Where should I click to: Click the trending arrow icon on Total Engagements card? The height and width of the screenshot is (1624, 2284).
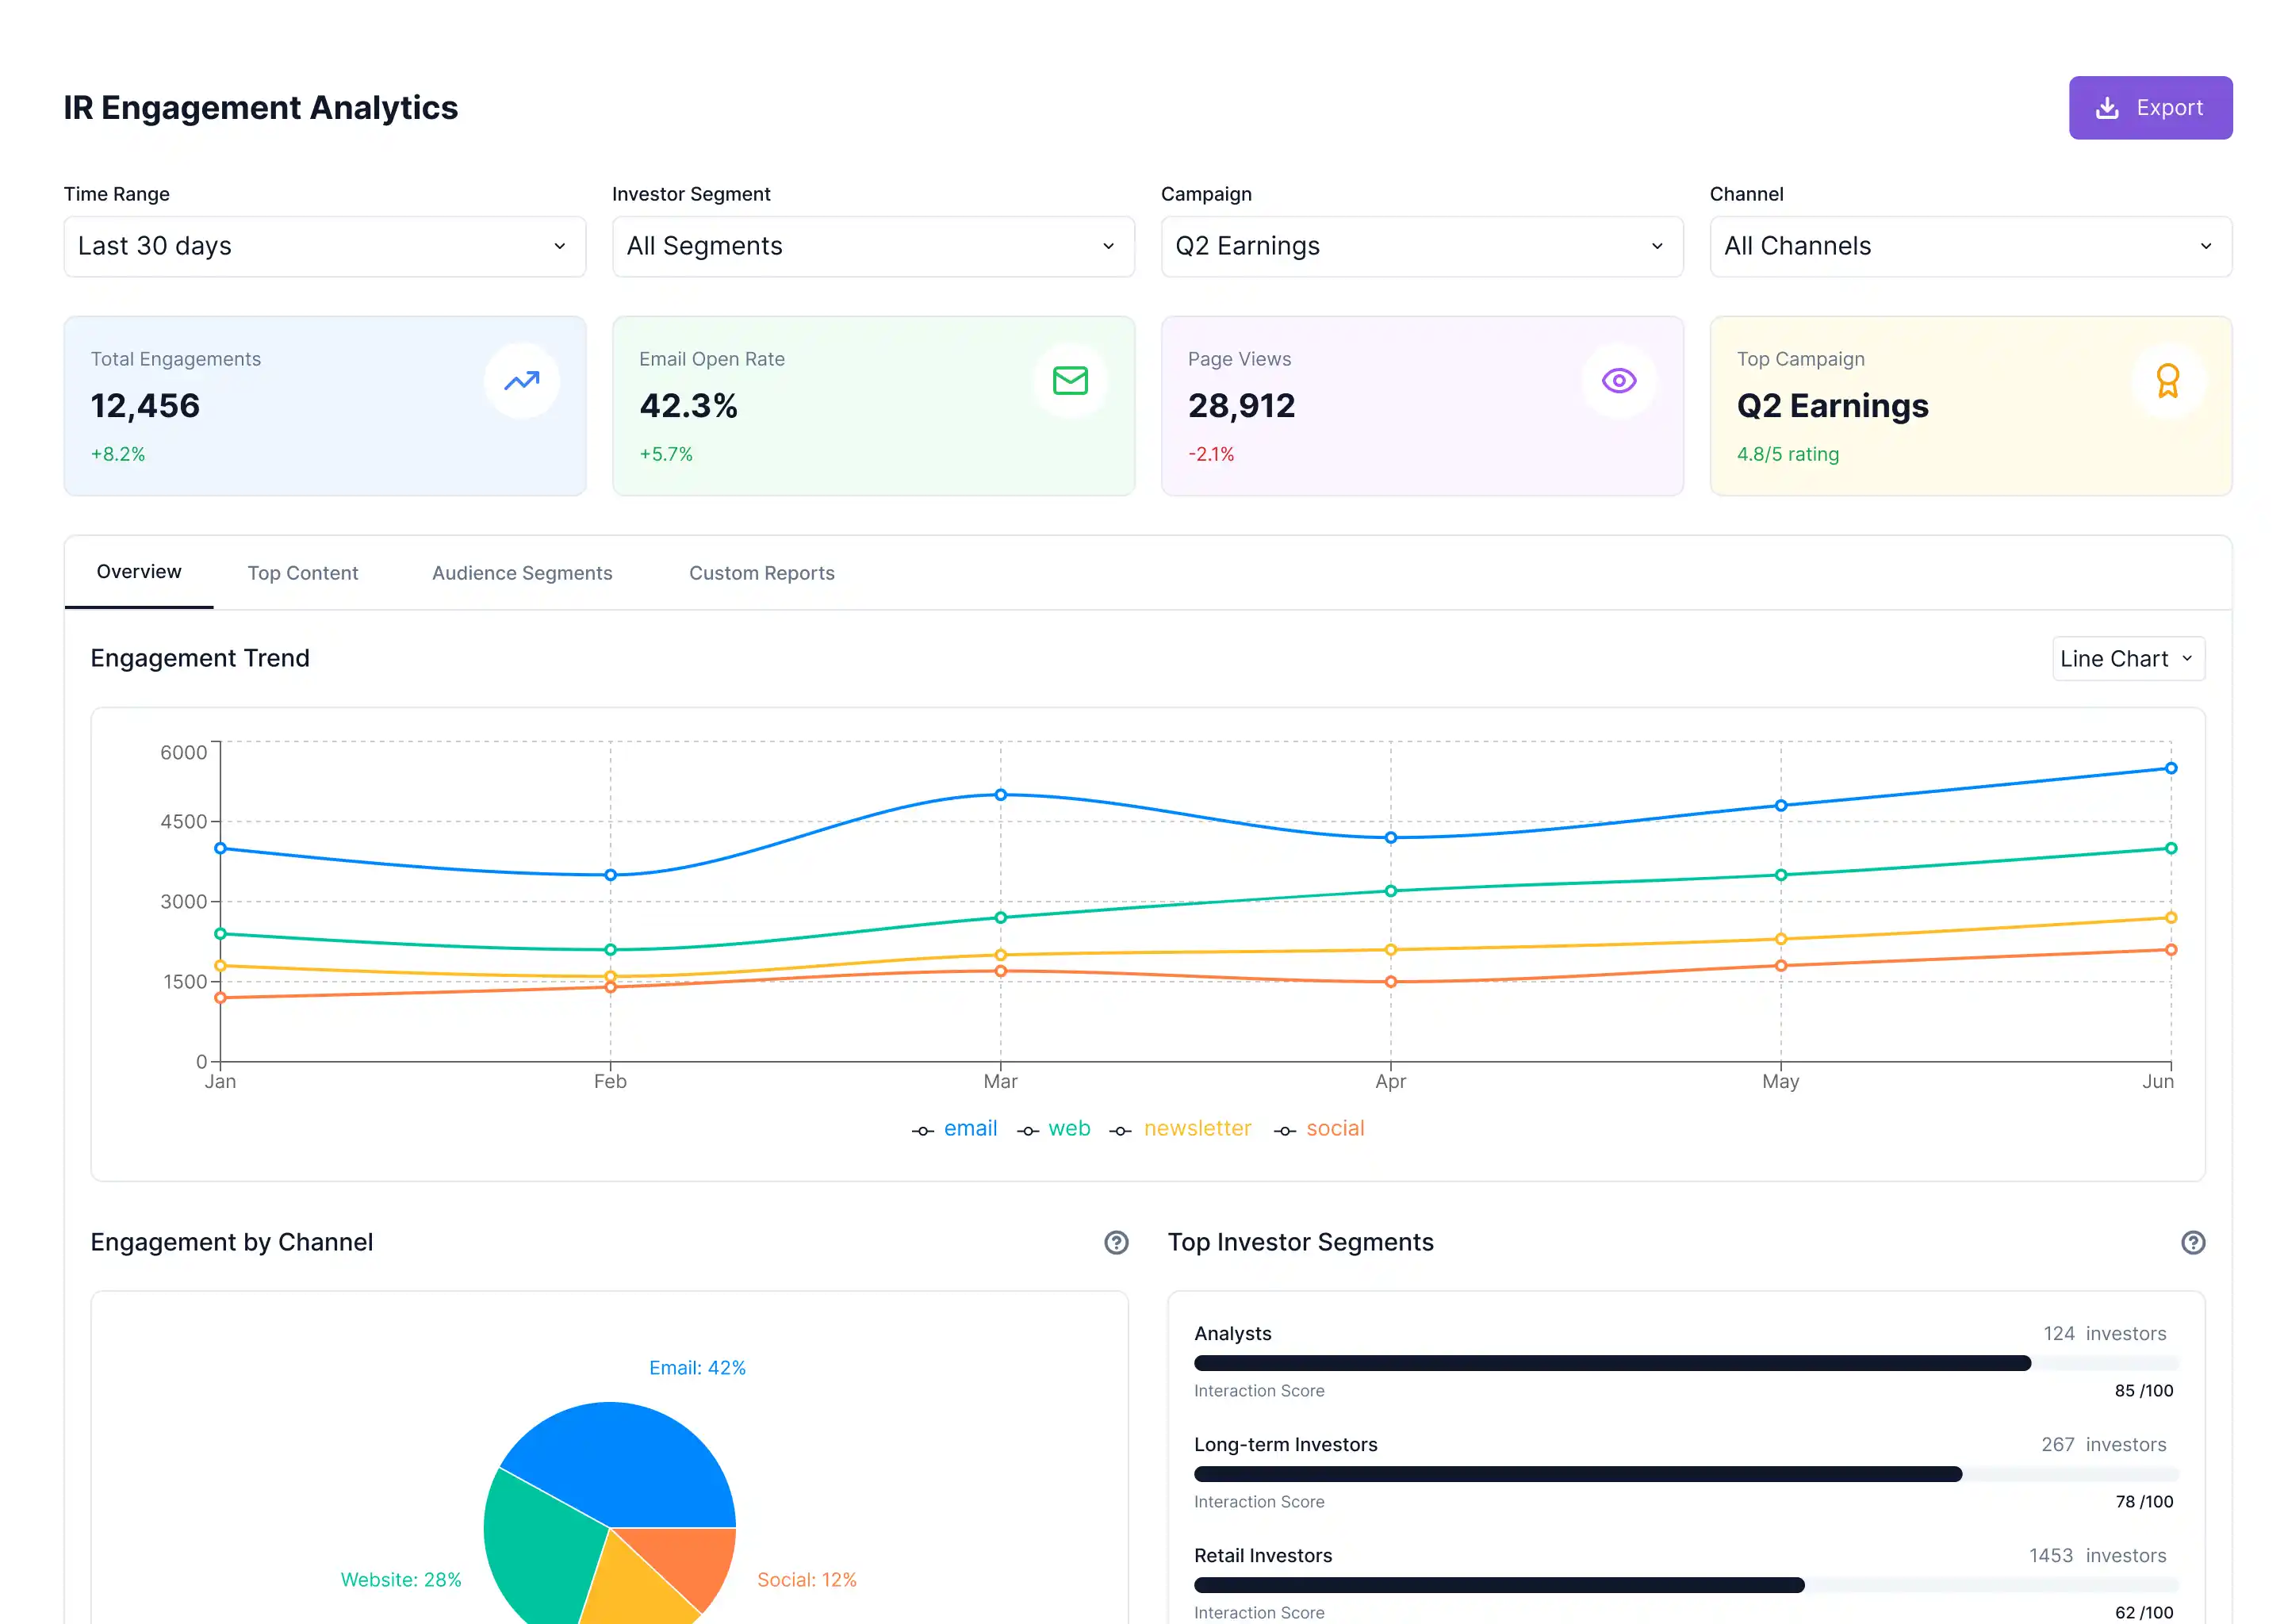click(x=522, y=381)
